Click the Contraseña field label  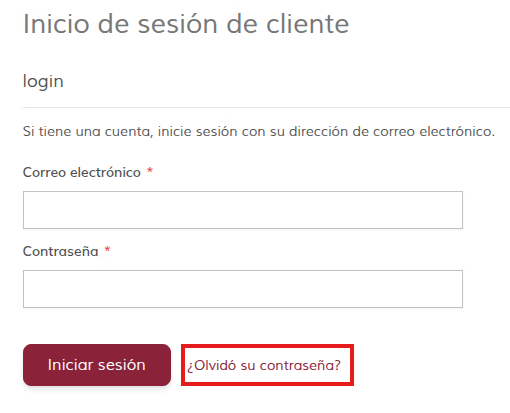pyautogui.click(x=61, y=251)
